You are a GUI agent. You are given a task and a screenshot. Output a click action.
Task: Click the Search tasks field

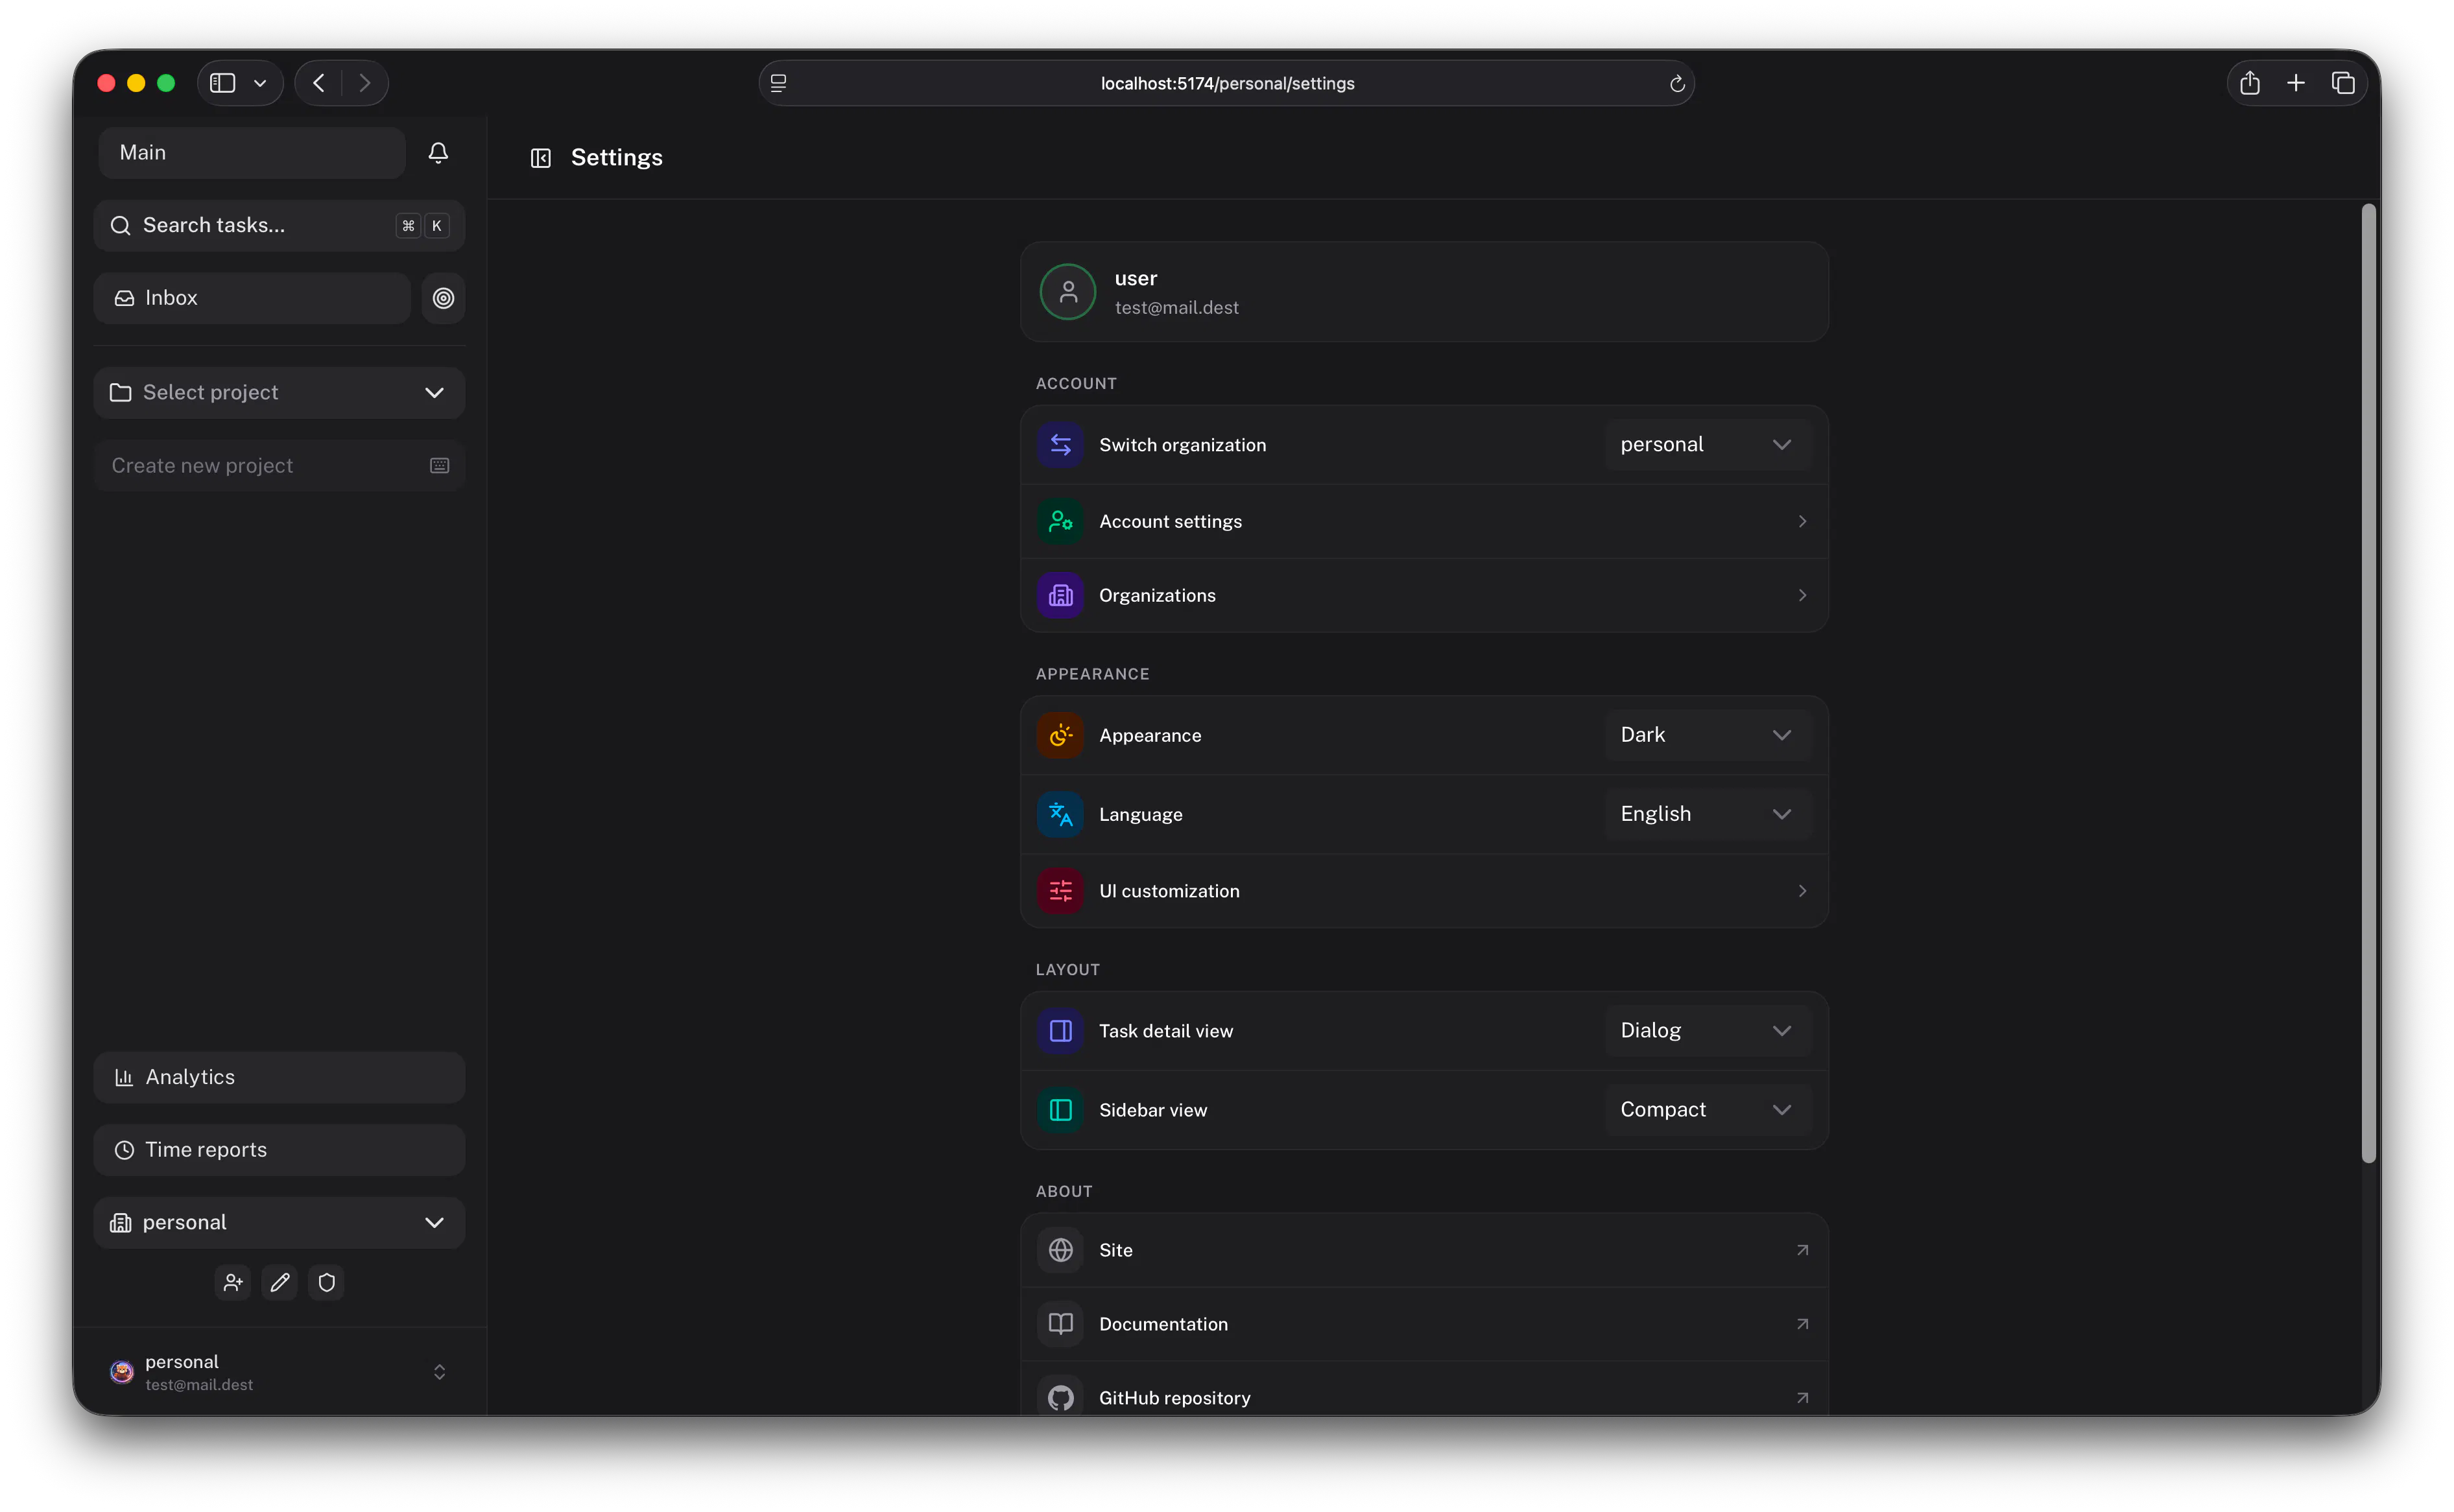tap(279, 226)
